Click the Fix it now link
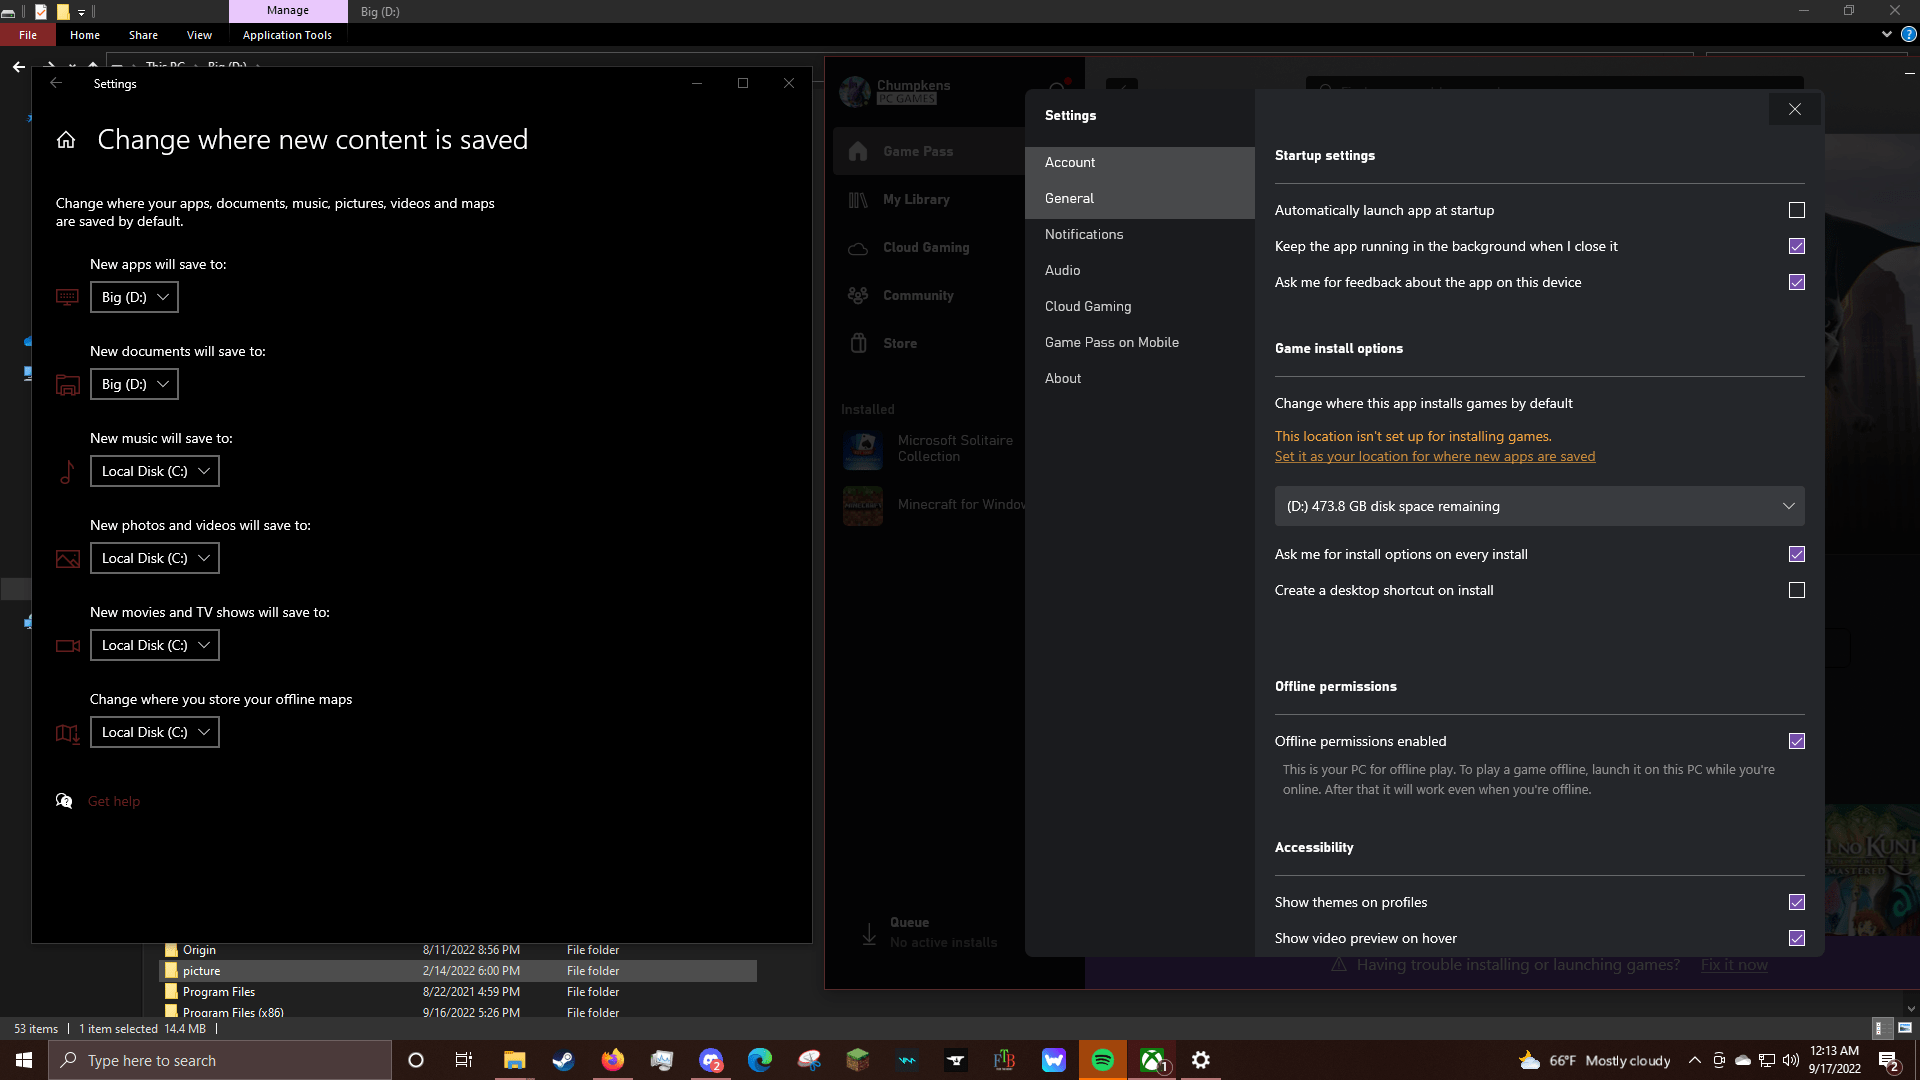The width and height of the screenshot is (1920, 1080). (x=1733, y=964)
